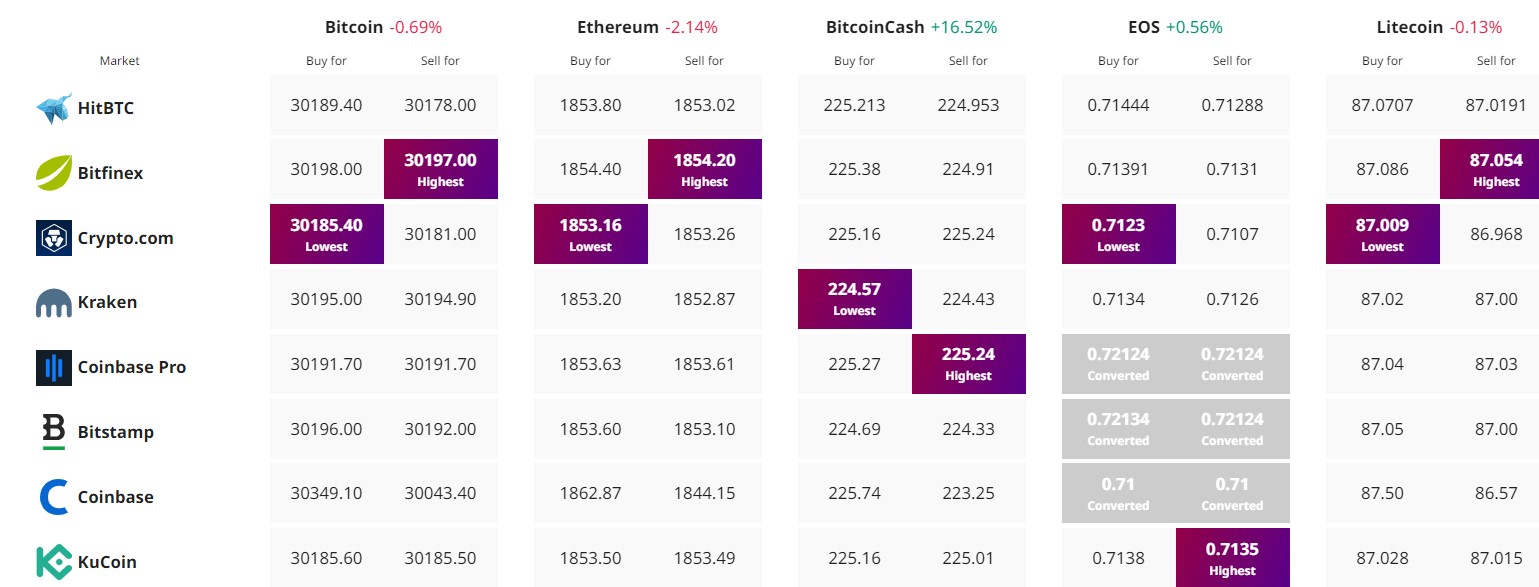Click the Coinbase Pro logo icon
Image resolution: width=1539 pixels, height=587 pixels.
[53, 368]
